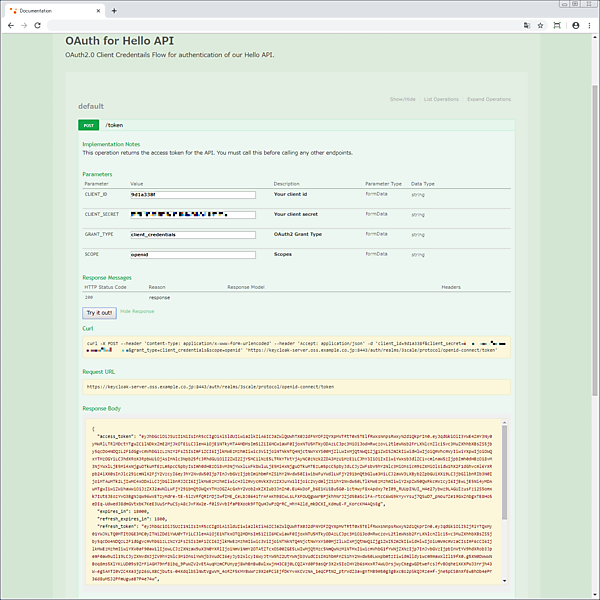
Task: Click the Hide Response link
Action: 136,312
